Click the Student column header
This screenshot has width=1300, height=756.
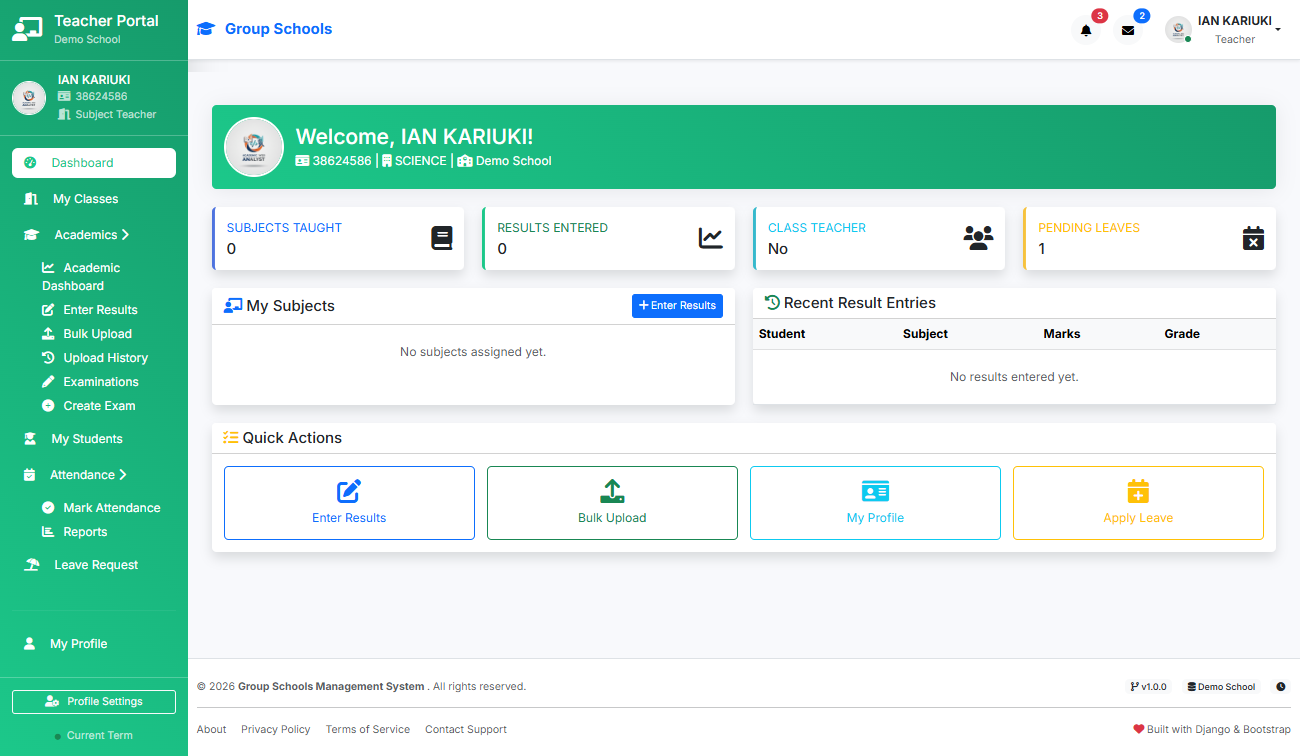[x=782, y=334]
